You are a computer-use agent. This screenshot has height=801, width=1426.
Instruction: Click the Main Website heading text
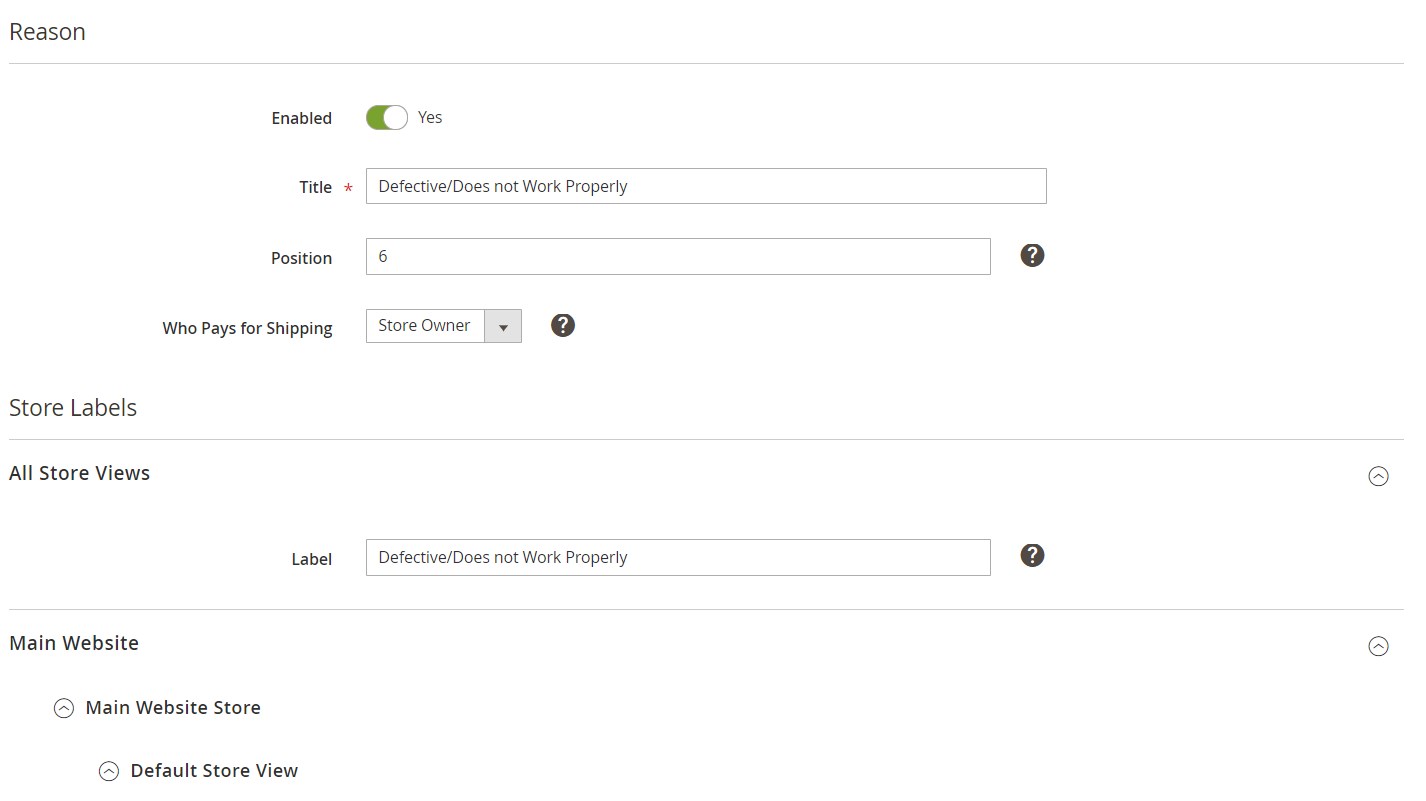tap(74, 643)
